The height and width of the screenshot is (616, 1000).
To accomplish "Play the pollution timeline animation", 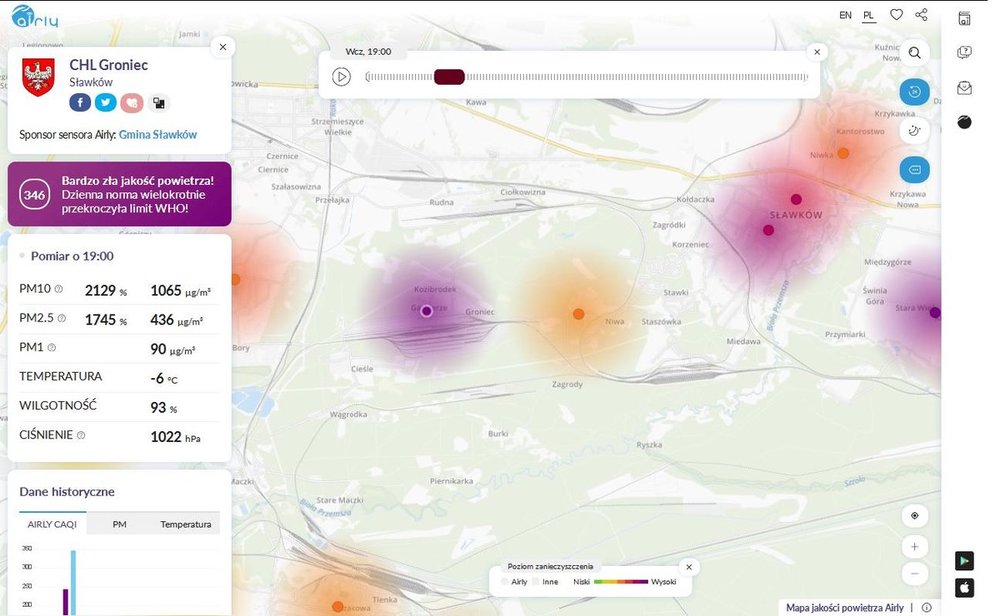I will tap(341, 77).
